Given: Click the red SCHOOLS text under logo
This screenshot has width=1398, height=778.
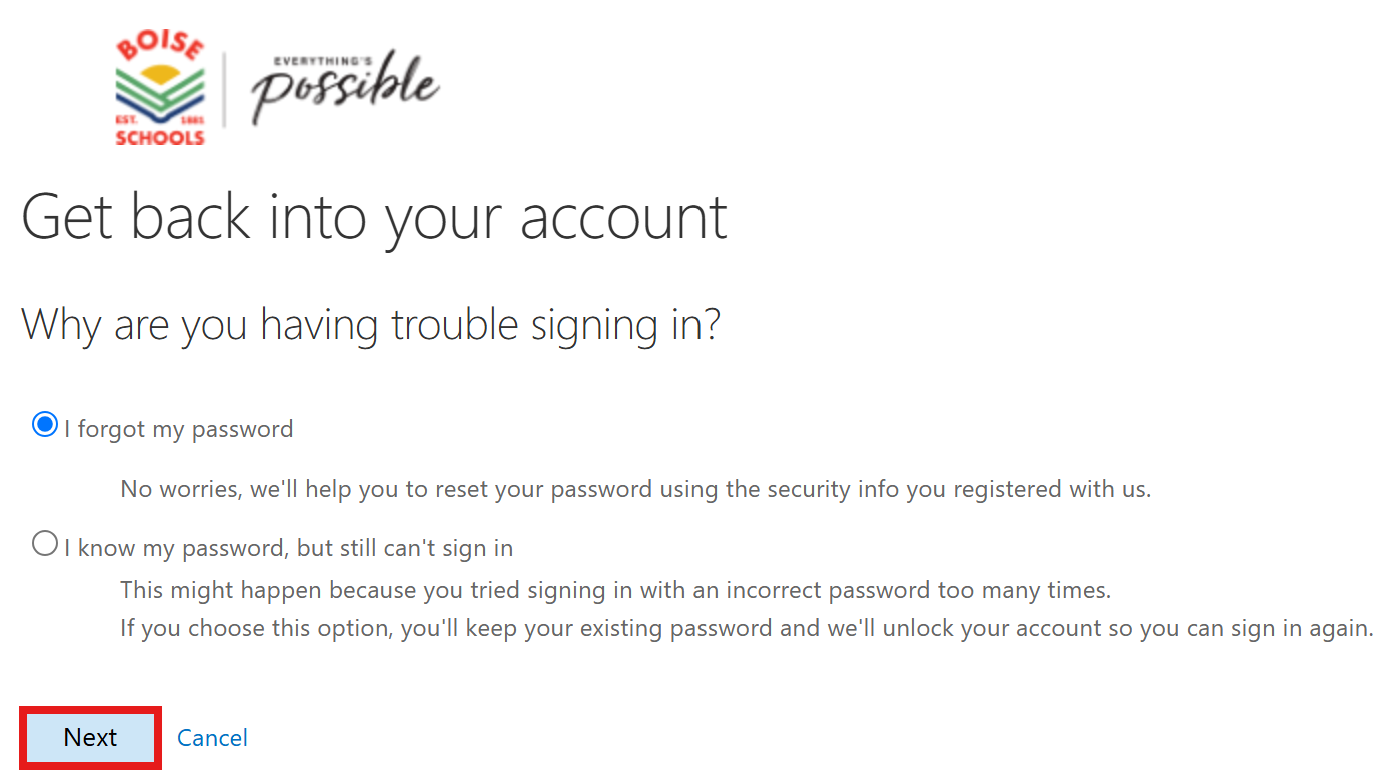Looking at the screenshot, I should (160, 138).
